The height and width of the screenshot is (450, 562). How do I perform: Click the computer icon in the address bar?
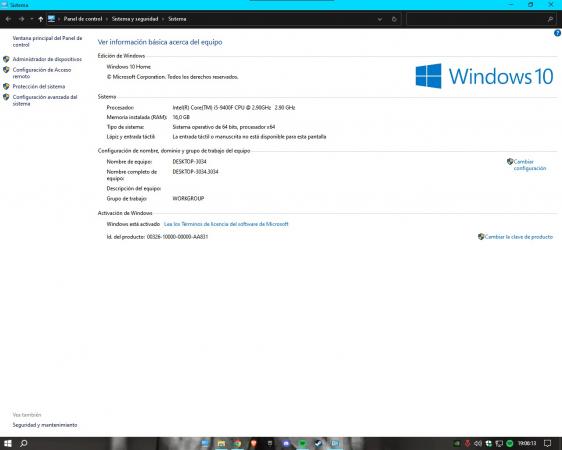click(51, 19)
